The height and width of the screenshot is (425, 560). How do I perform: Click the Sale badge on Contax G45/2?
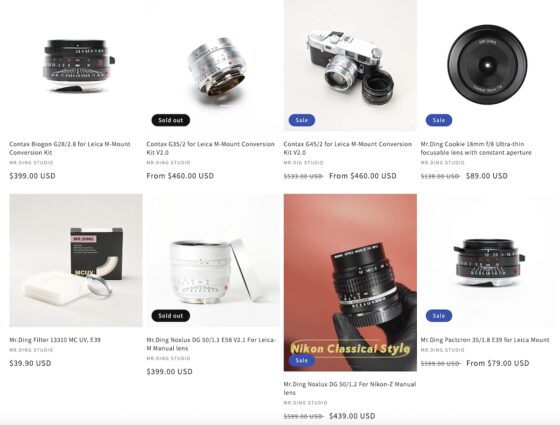(302, 120)
